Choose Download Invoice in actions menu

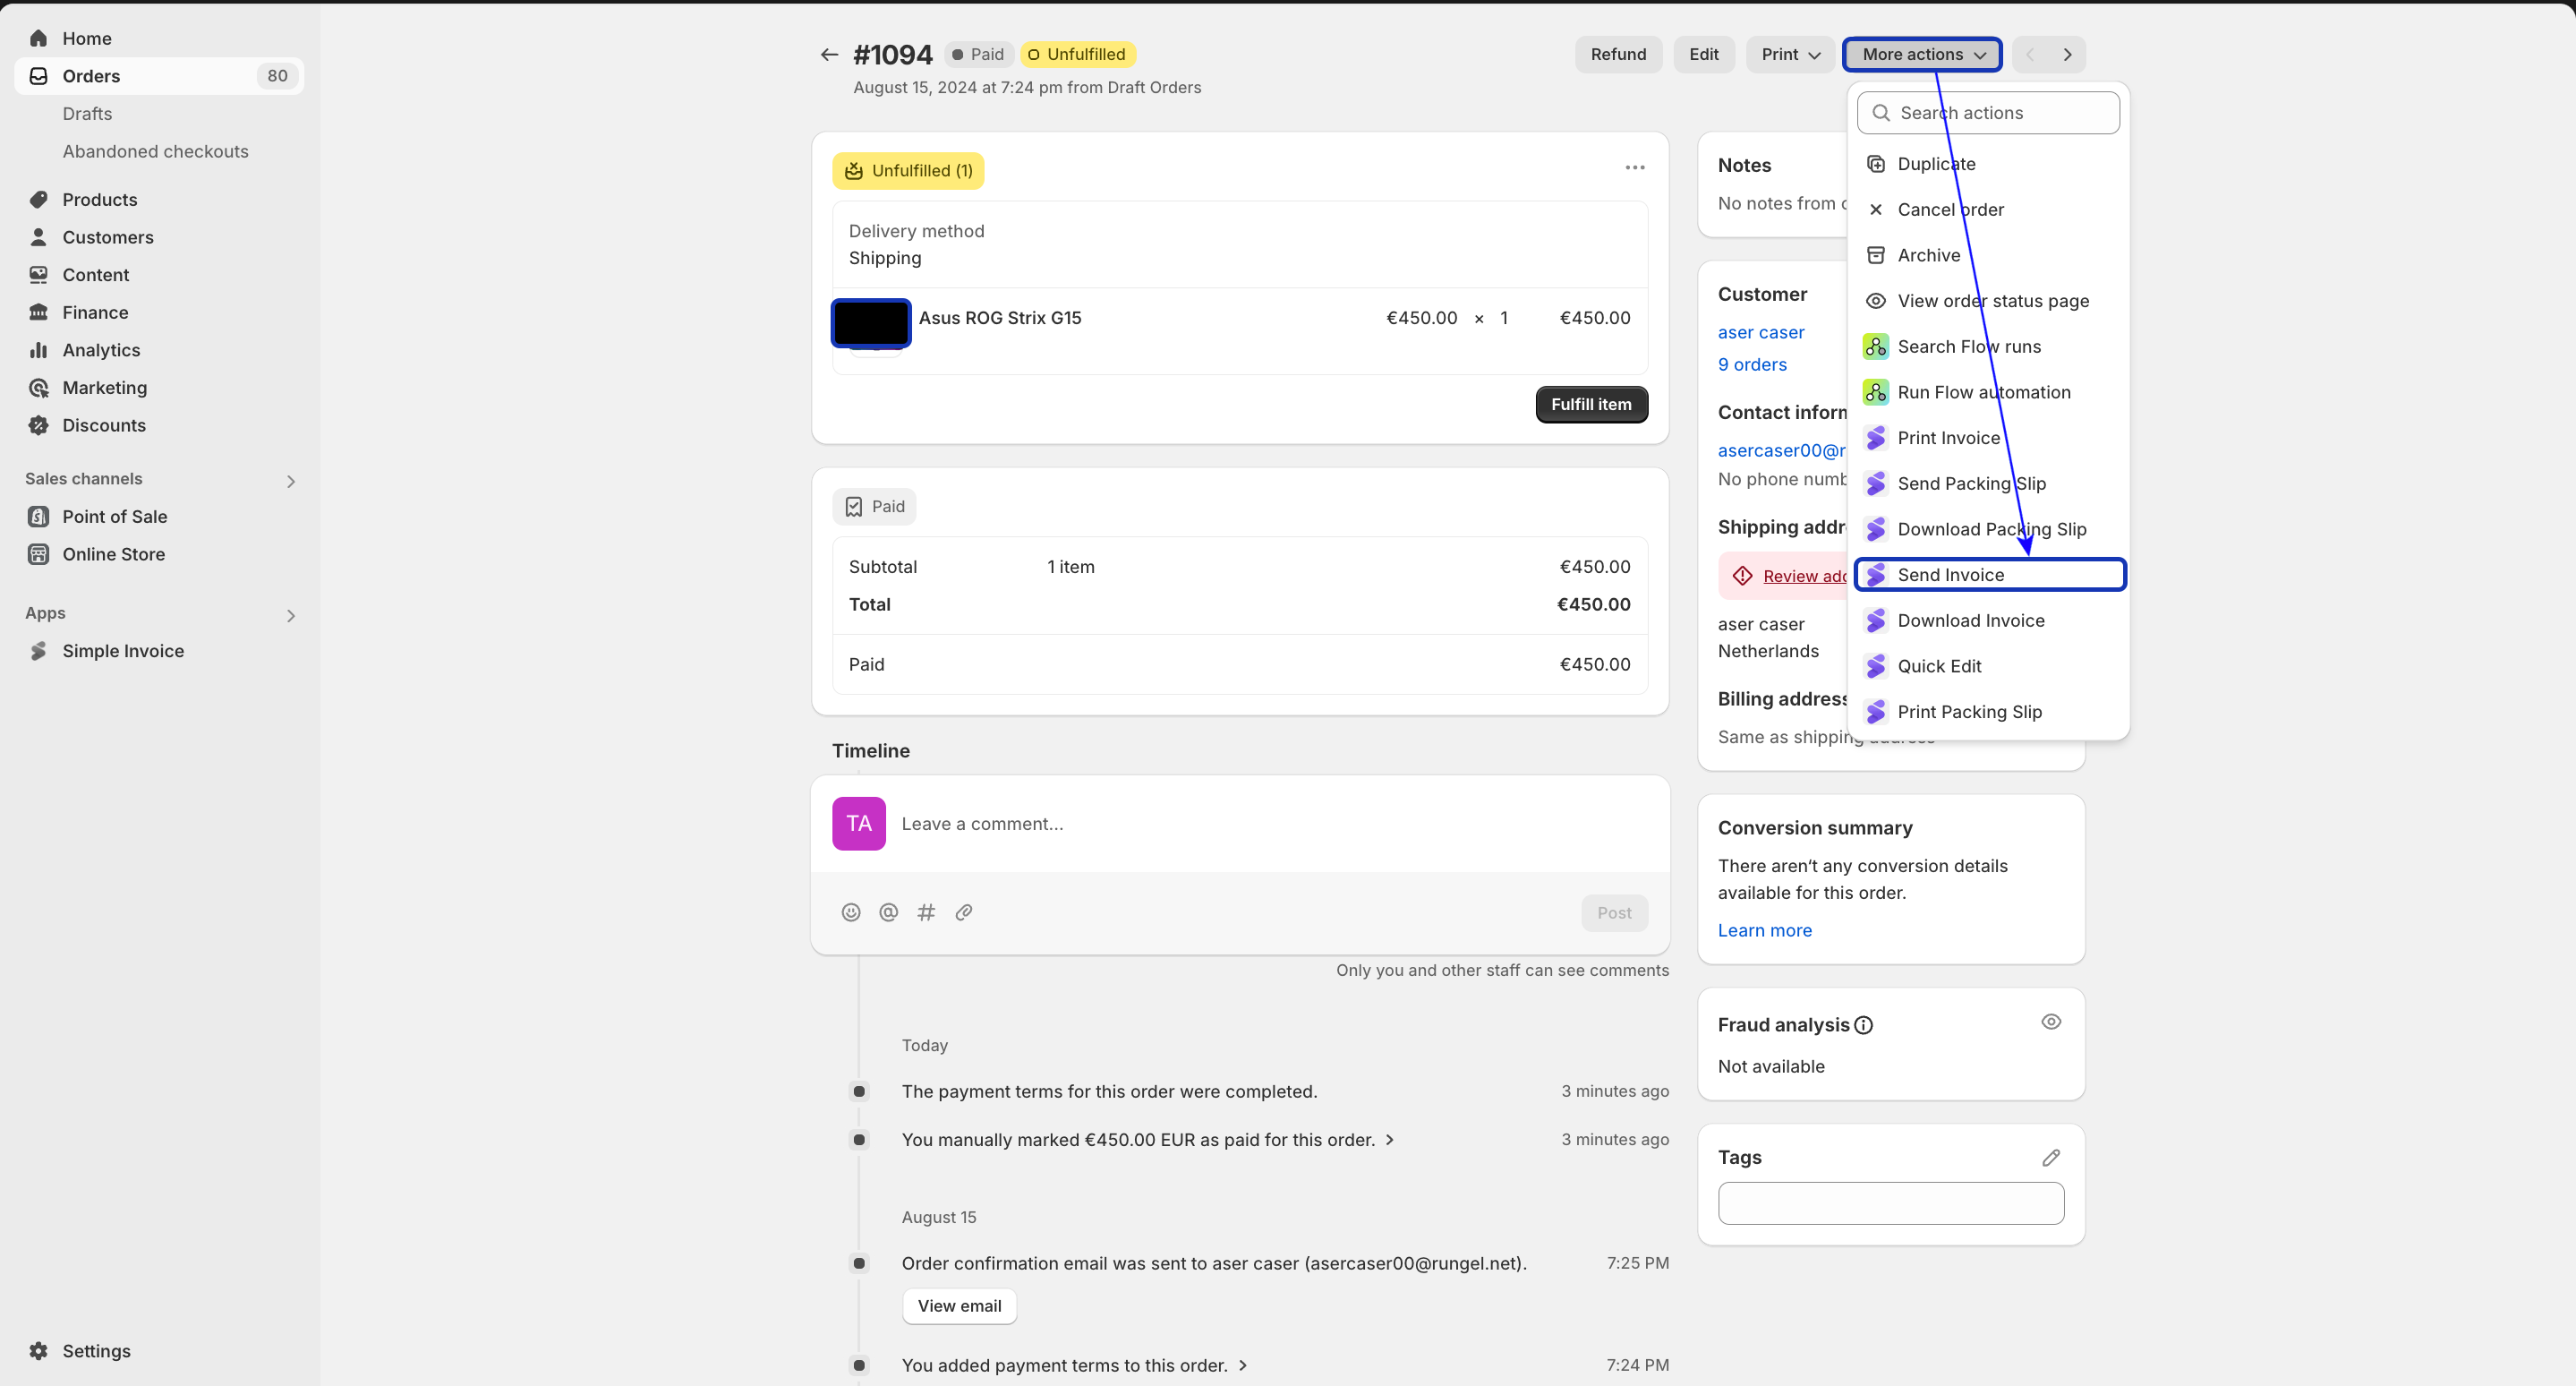click(x=1970, y=621)
